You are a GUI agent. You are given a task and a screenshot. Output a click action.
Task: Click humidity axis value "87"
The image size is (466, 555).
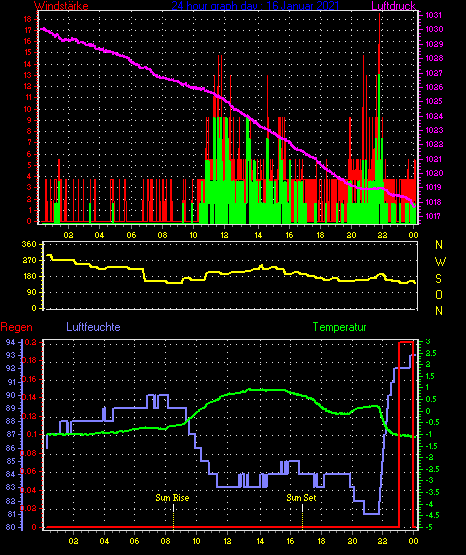coord(11,435)
